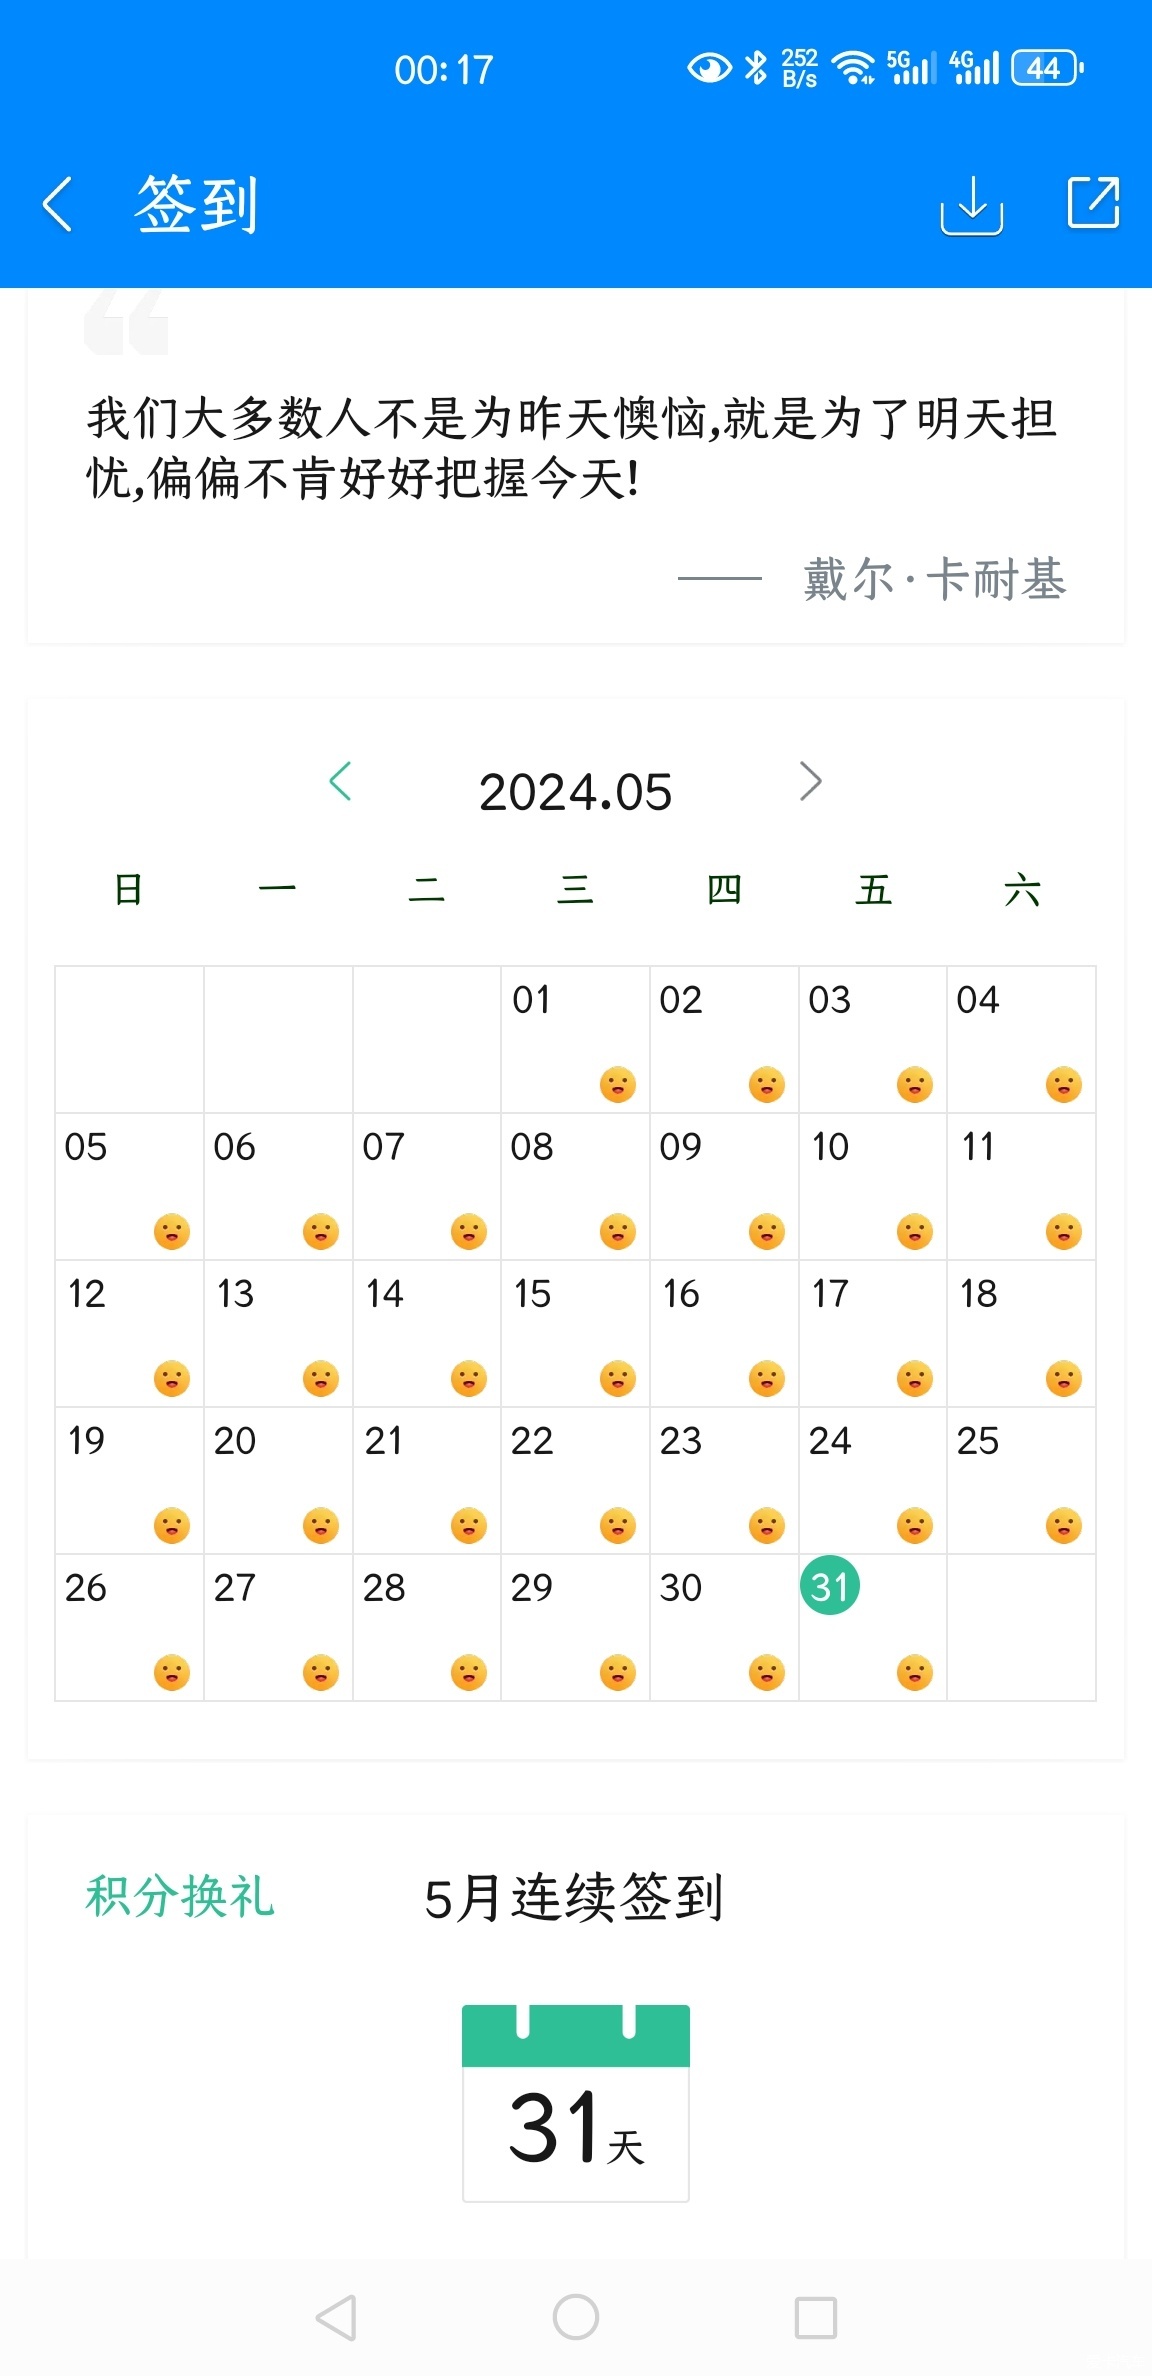Go to previous month with left chevron
This screenshot has width=1152, height=2376.
coord(340,781)
